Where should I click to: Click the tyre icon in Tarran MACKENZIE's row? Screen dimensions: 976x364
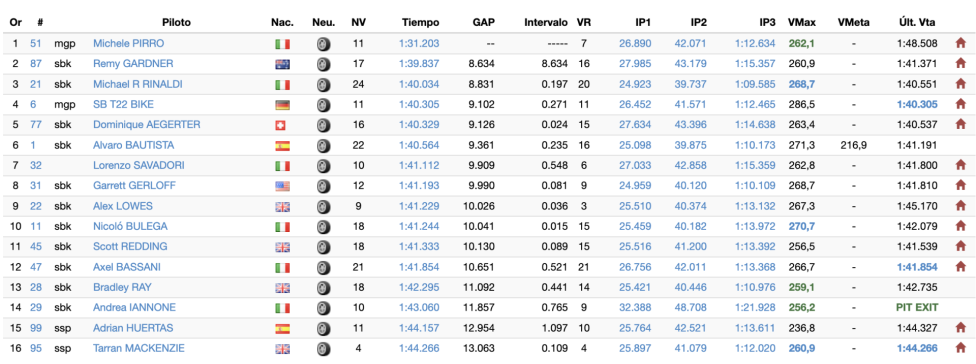coord(324,348)
